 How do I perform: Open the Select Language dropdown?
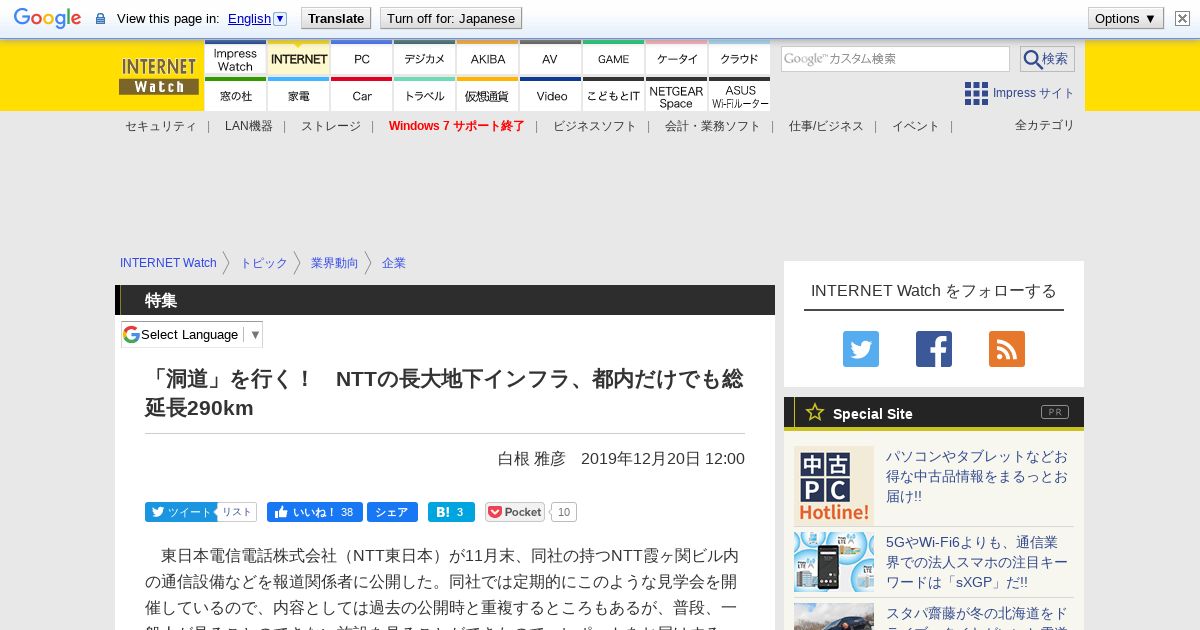[x=192, y=334]
